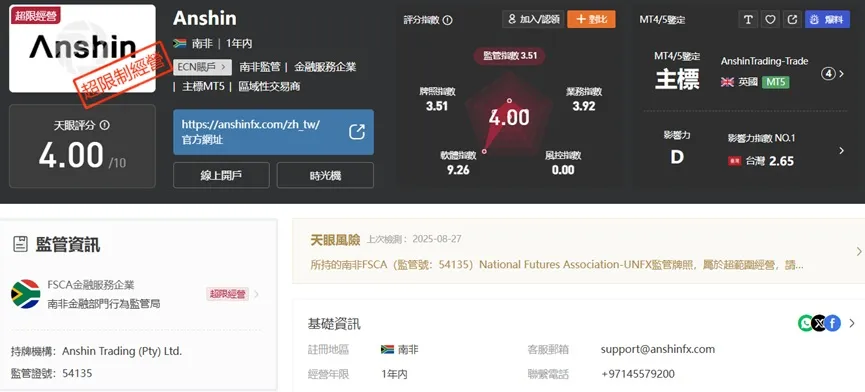Click the green MT5 badge
865x392 pixels.
tap(776, 82)
